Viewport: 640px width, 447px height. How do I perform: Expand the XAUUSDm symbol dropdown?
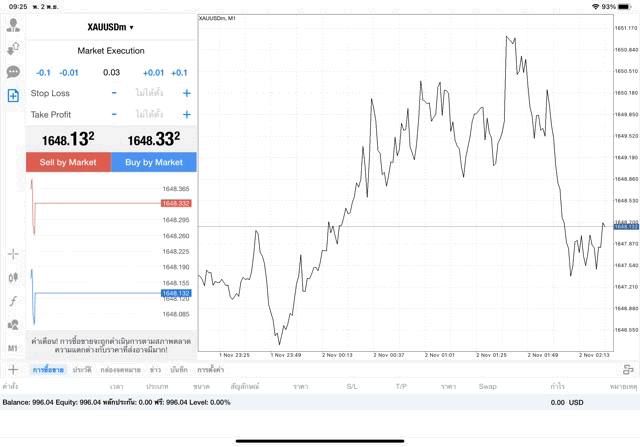click(x=111, y=27)
